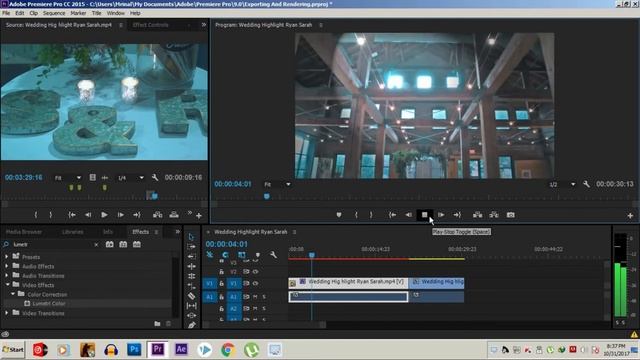Switch to the Effect Controls tab

pyautogui.click(x=151, y=25)
